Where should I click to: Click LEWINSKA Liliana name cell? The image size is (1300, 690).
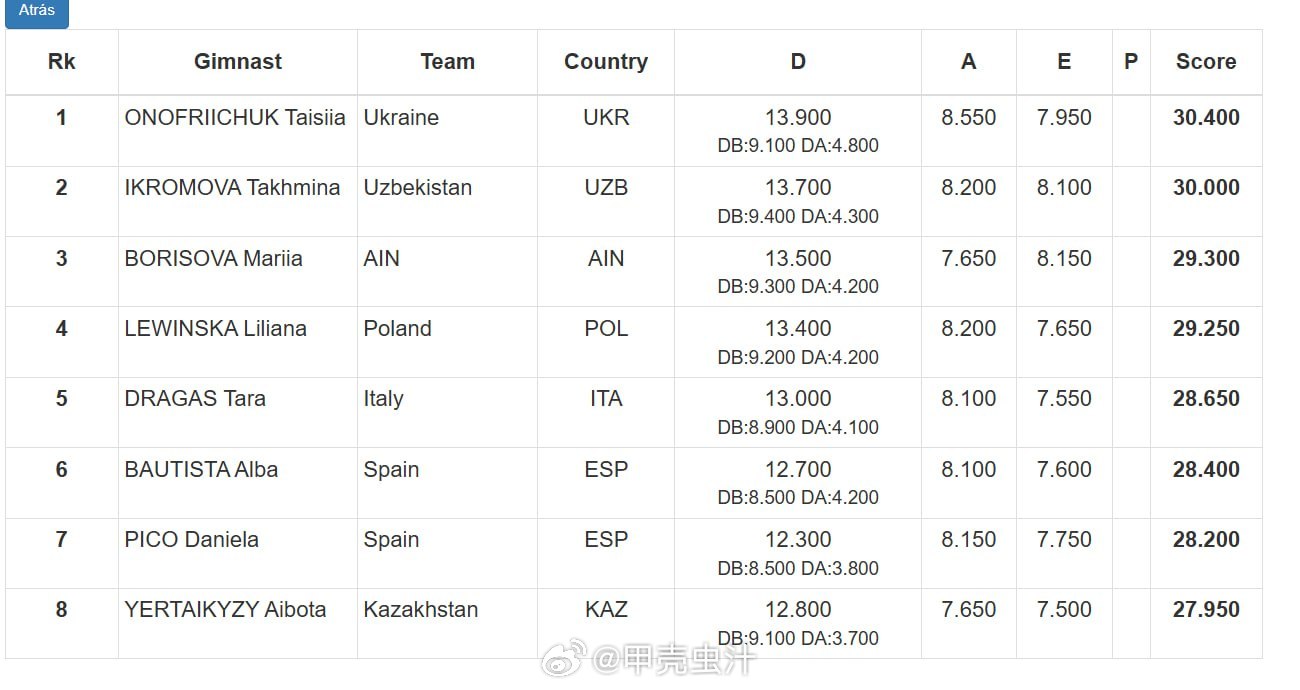(215, 329)
